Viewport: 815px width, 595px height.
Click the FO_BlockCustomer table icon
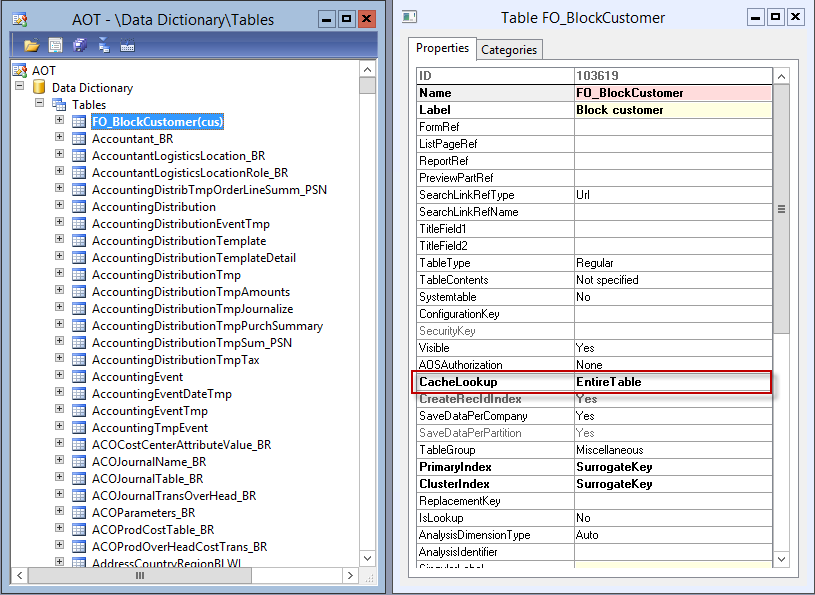pos(78,122)
